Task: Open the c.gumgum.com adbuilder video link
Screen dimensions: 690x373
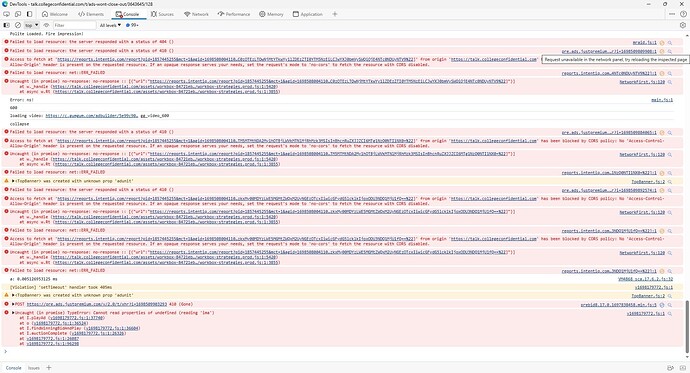Action: 92,116
